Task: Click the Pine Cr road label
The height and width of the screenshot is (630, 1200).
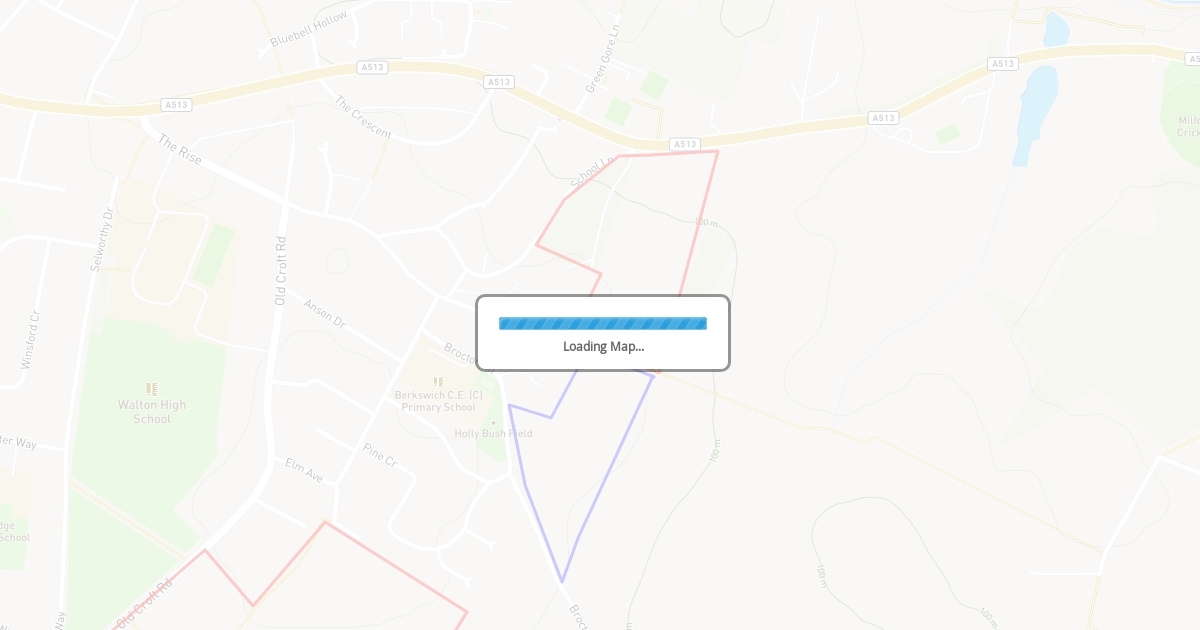Action: pos(380,455)
